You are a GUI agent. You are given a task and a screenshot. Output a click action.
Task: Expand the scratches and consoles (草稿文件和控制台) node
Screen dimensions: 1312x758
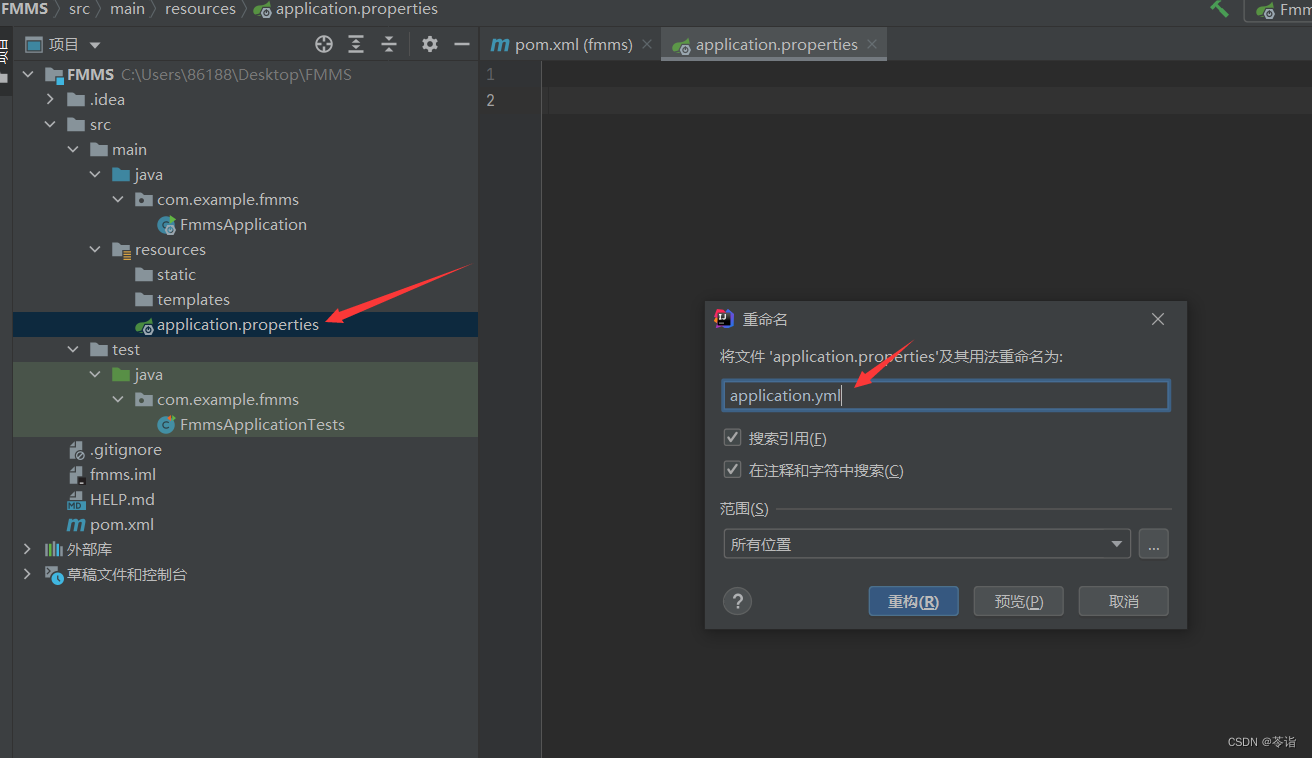click(x=27, y=575)
